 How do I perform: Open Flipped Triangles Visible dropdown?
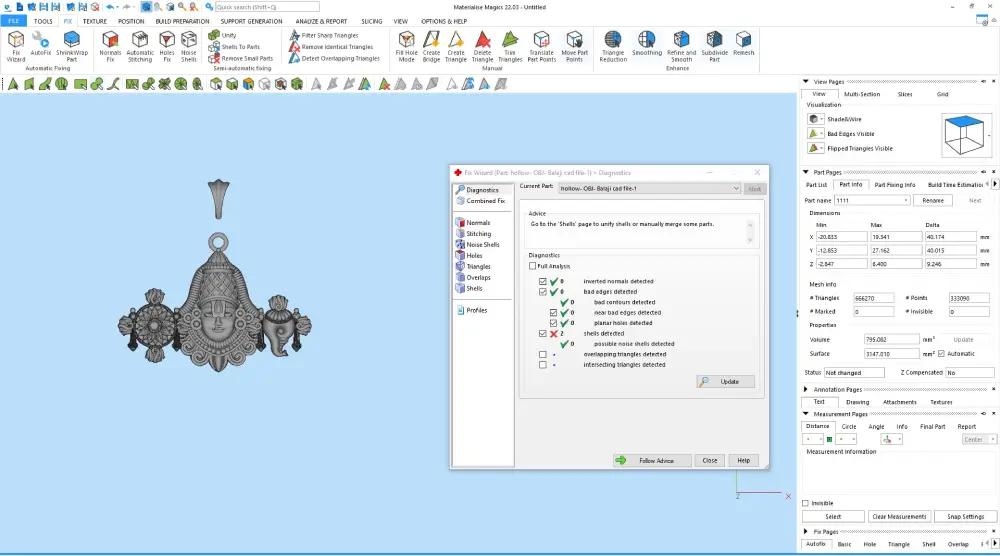(821, 149)
